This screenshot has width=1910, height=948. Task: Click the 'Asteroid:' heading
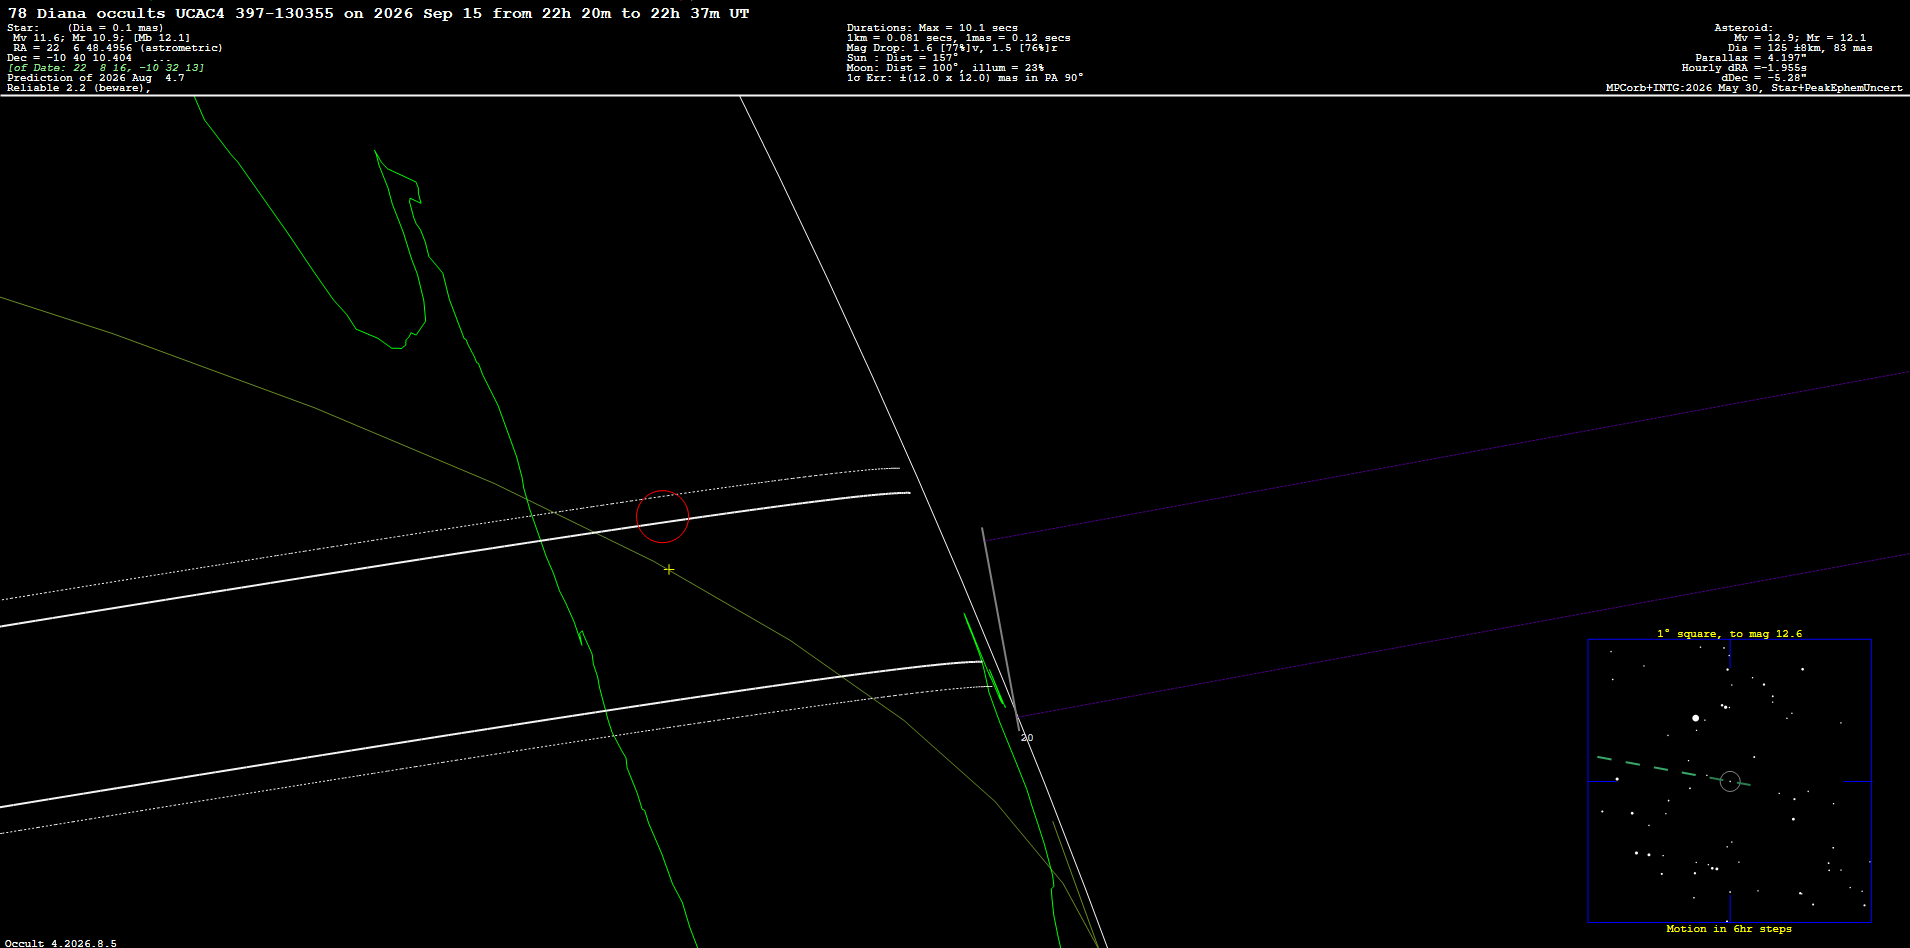(1743, 28)
